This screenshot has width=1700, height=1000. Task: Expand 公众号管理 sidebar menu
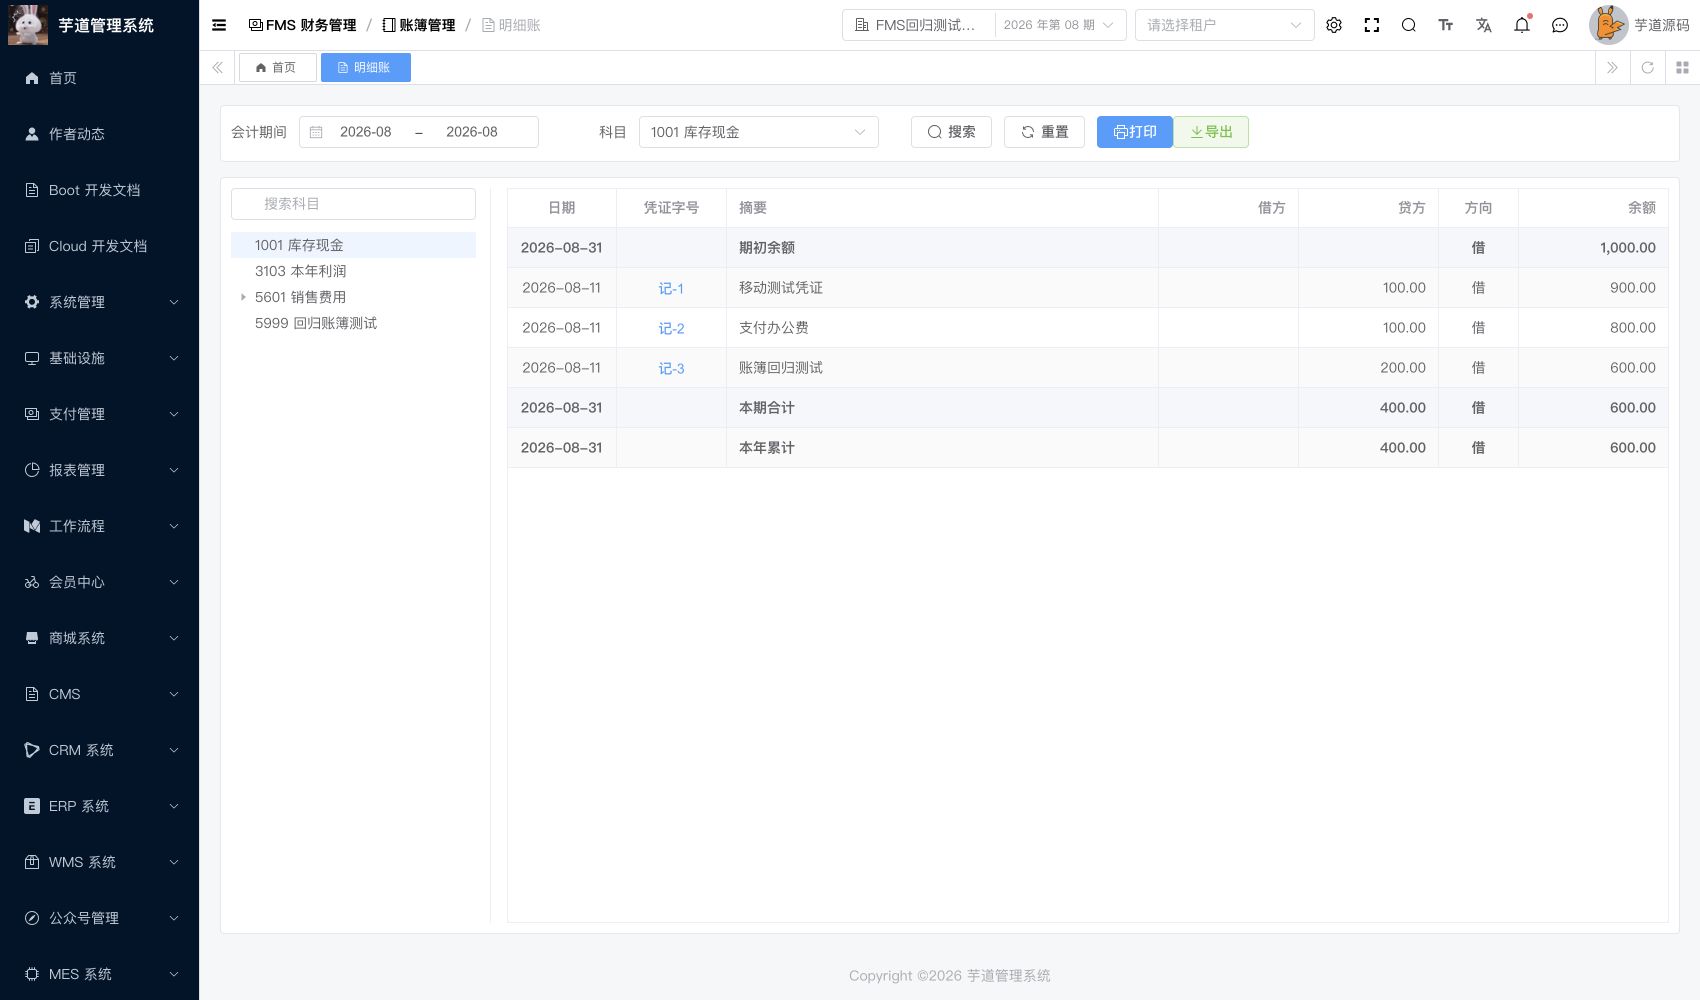coord(99,918)
